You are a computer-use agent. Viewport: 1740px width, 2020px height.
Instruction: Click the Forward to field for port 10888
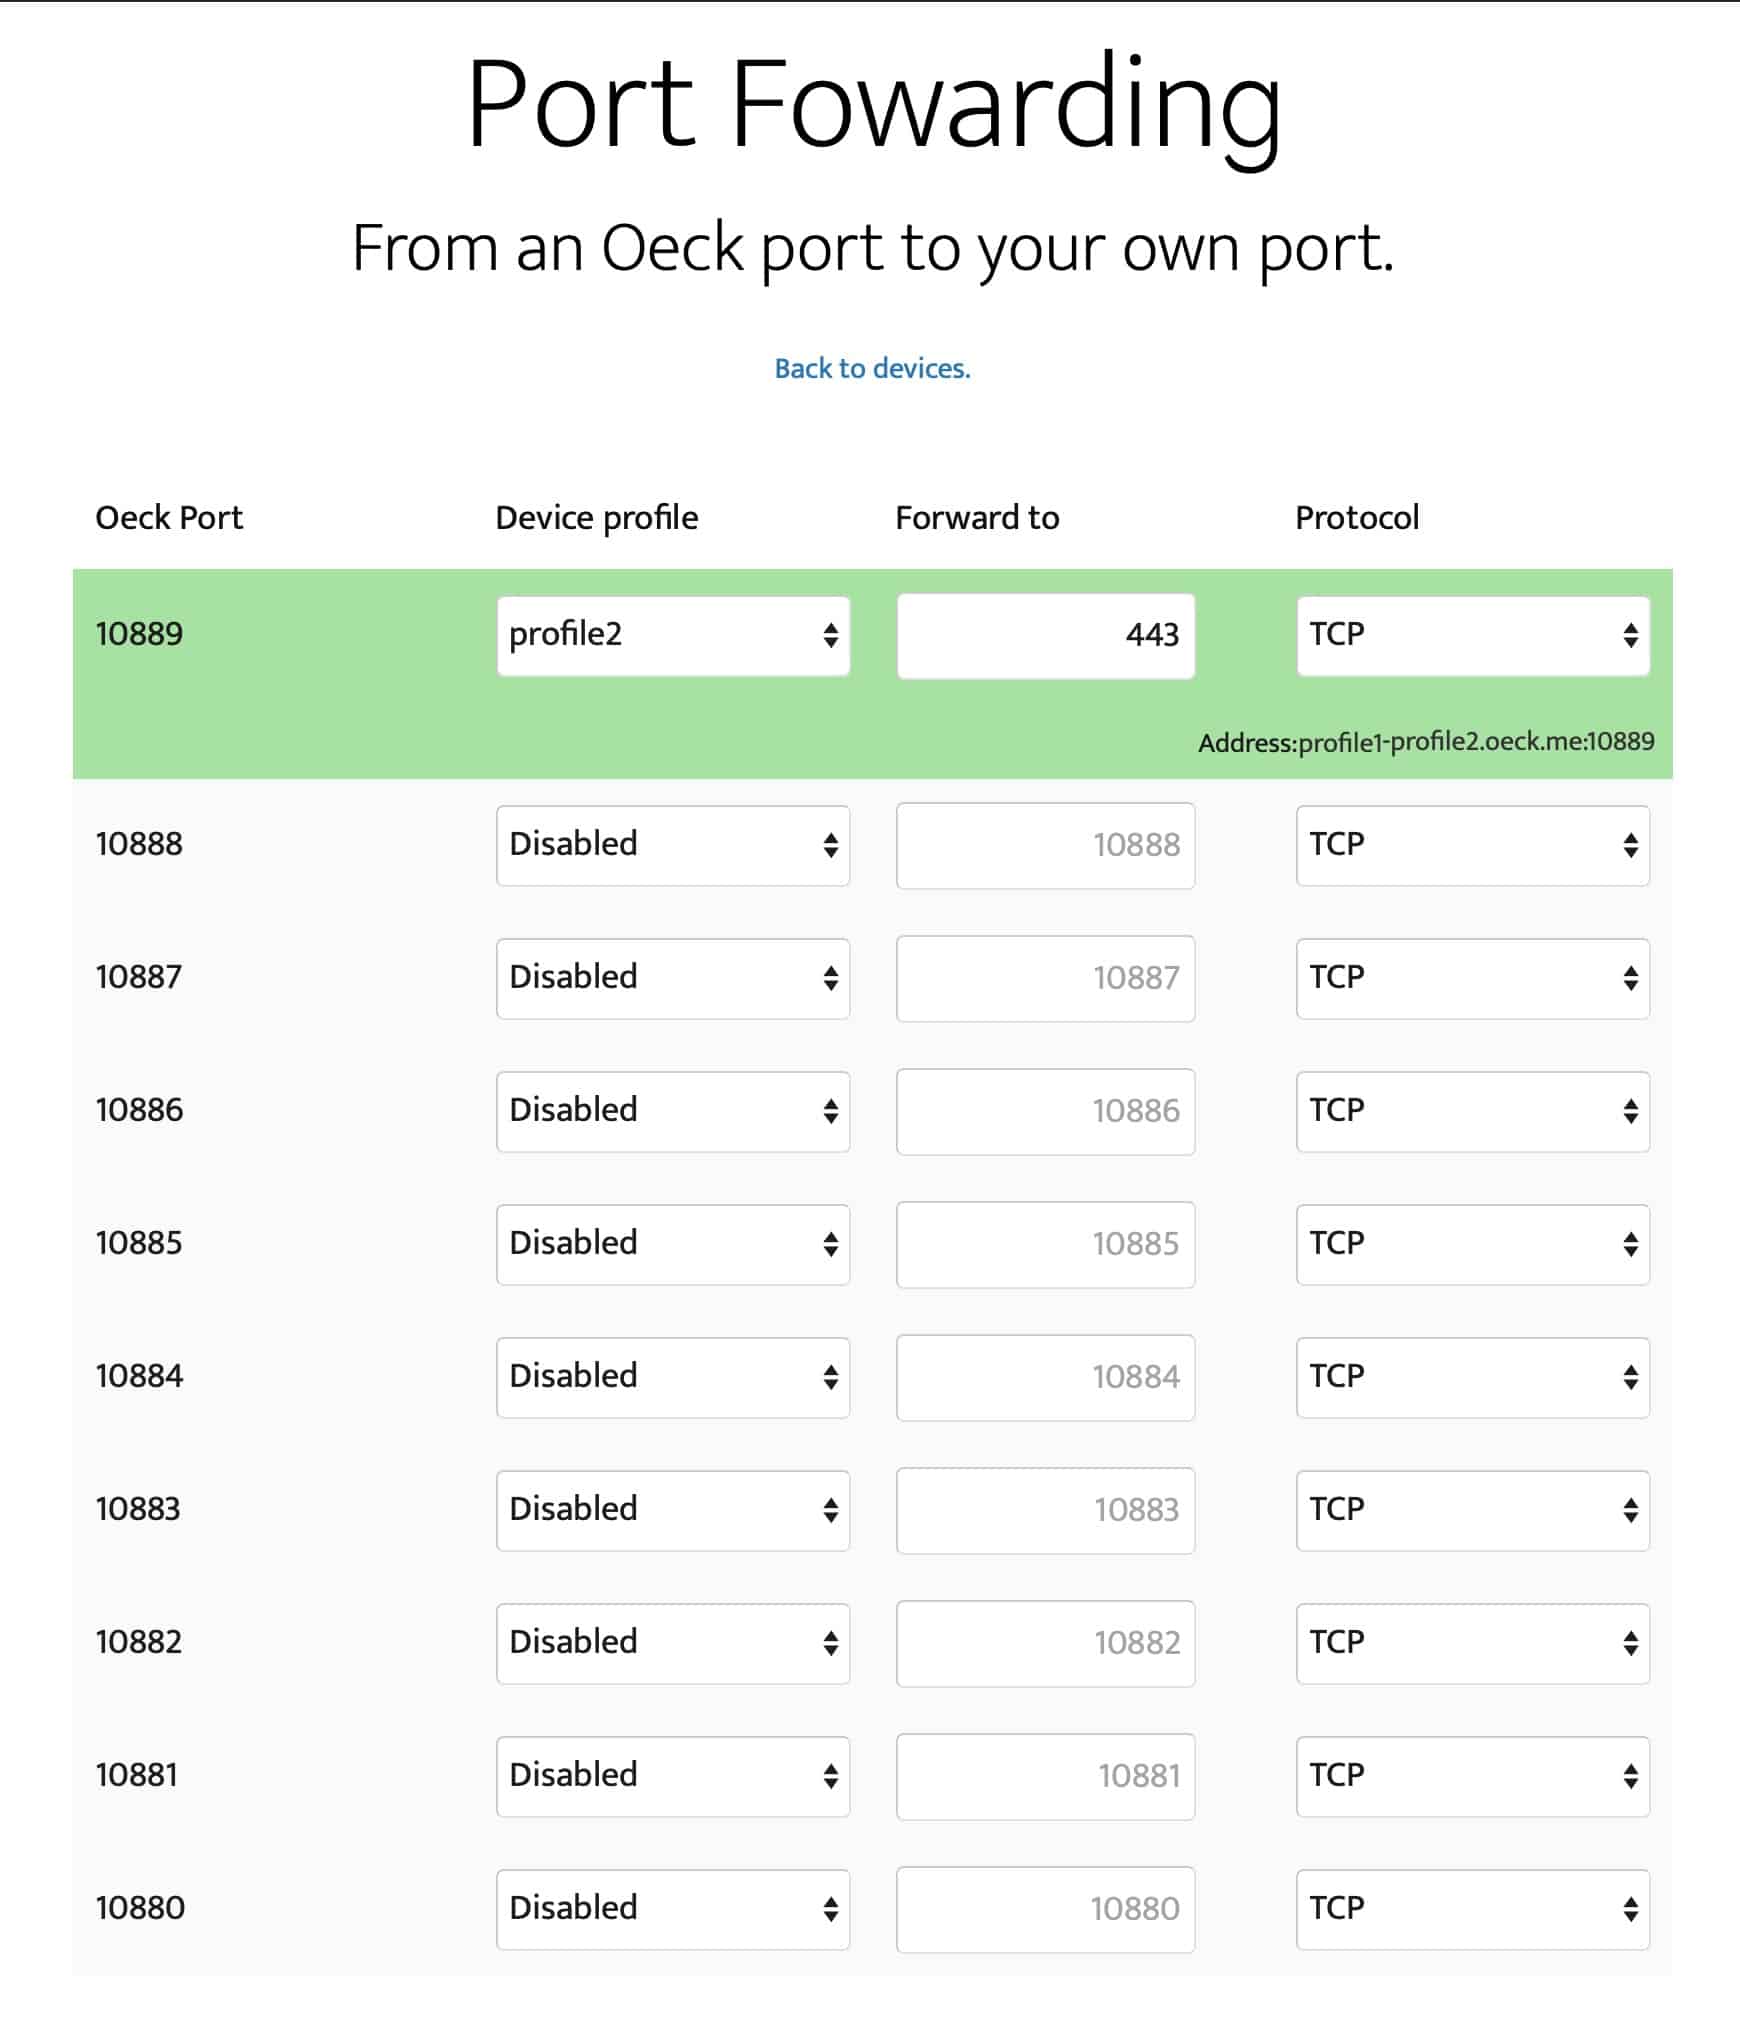click(1046, 845)
